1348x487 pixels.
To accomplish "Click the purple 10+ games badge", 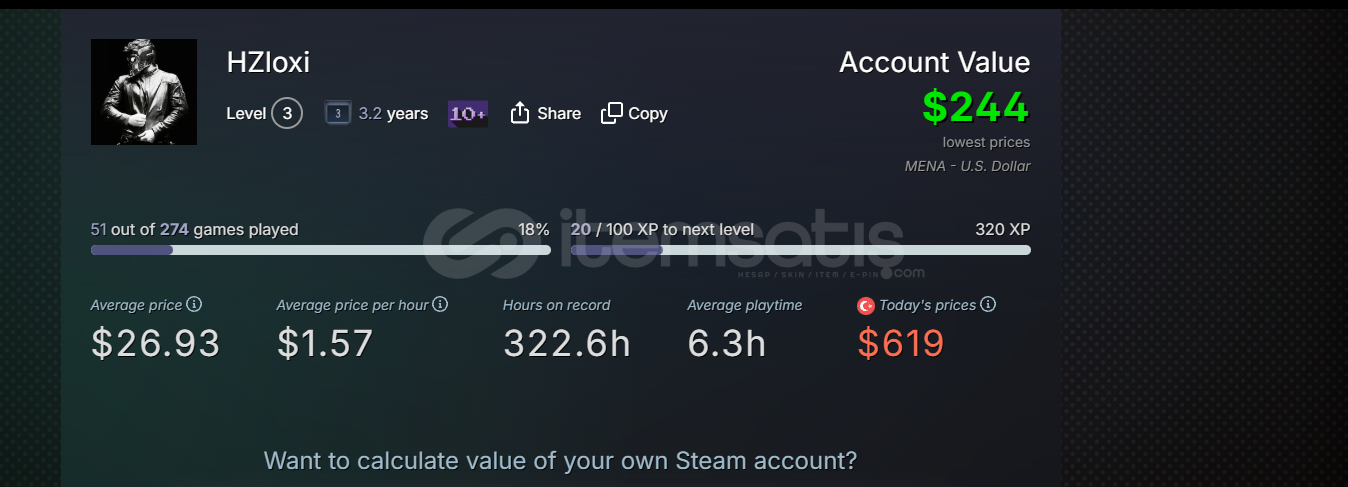I will pyautogui.click(x=468, y=113).
